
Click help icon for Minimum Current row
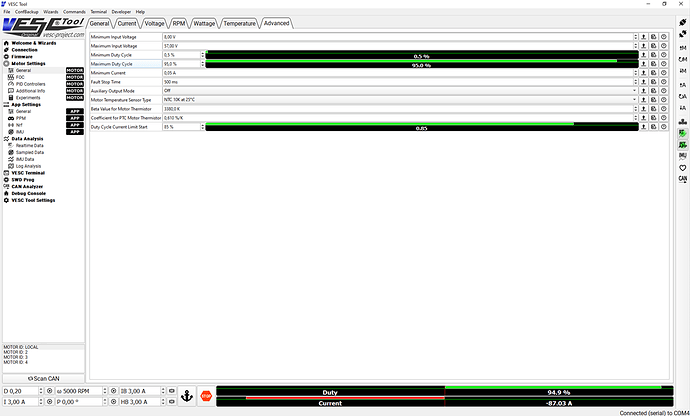point(664,73)
